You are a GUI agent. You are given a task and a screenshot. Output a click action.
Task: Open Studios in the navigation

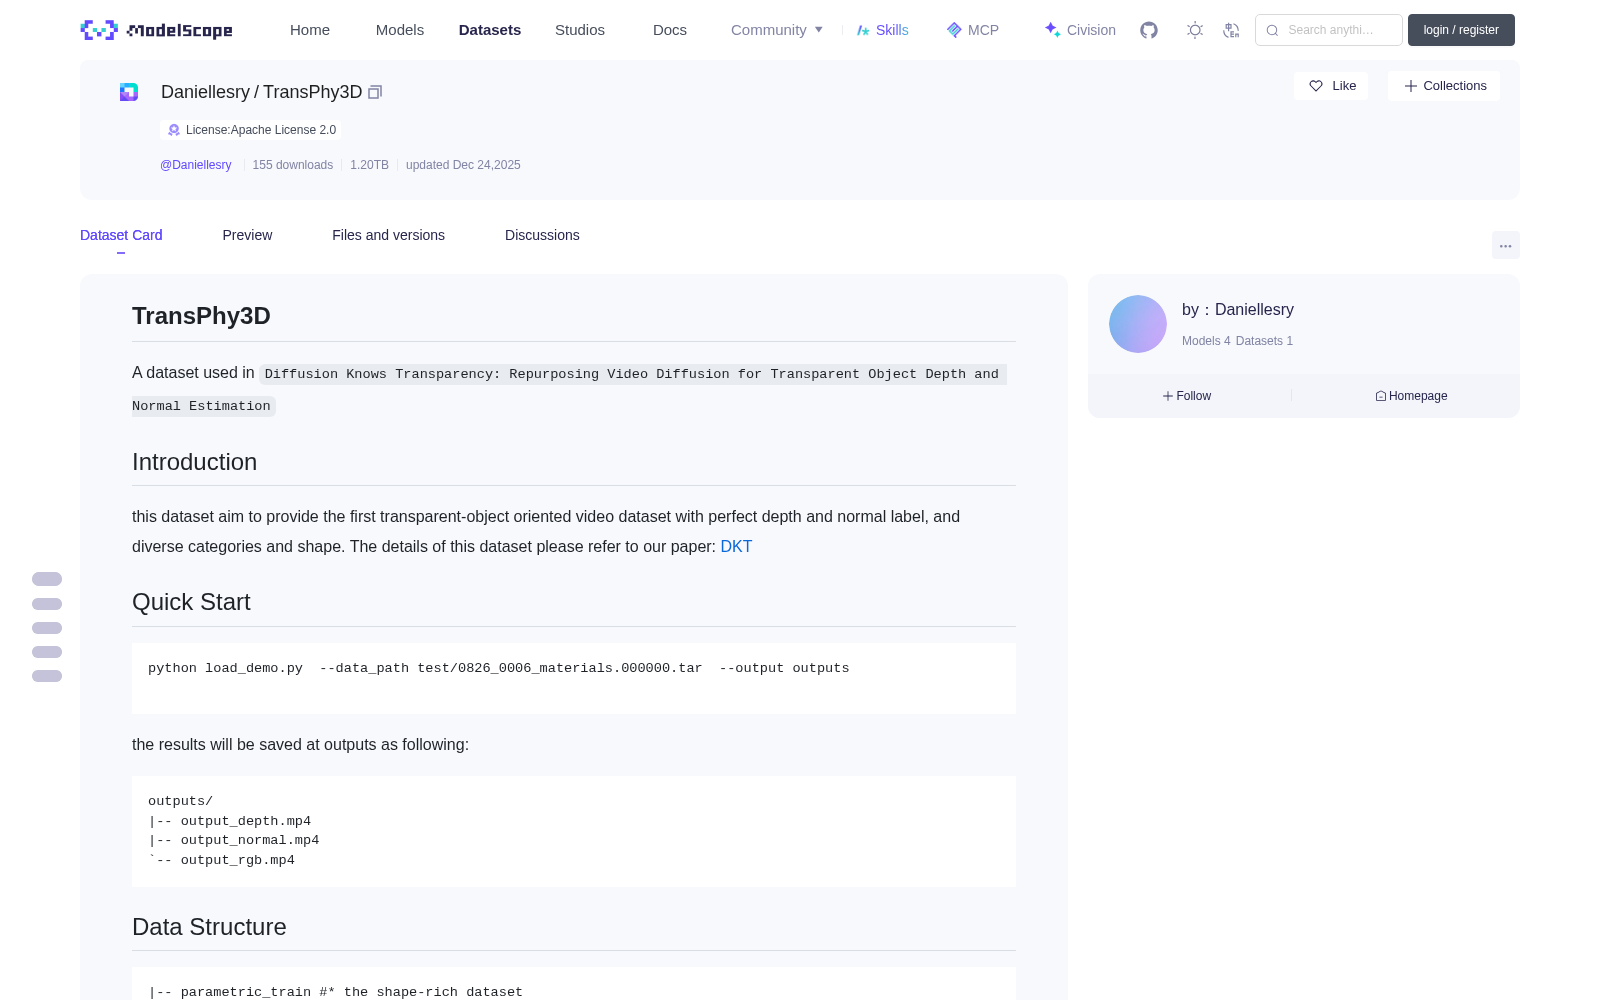[580, 30]
